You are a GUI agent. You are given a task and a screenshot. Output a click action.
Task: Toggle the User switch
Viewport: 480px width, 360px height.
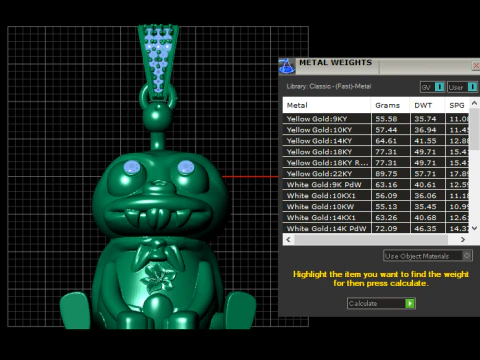point(462,87)
